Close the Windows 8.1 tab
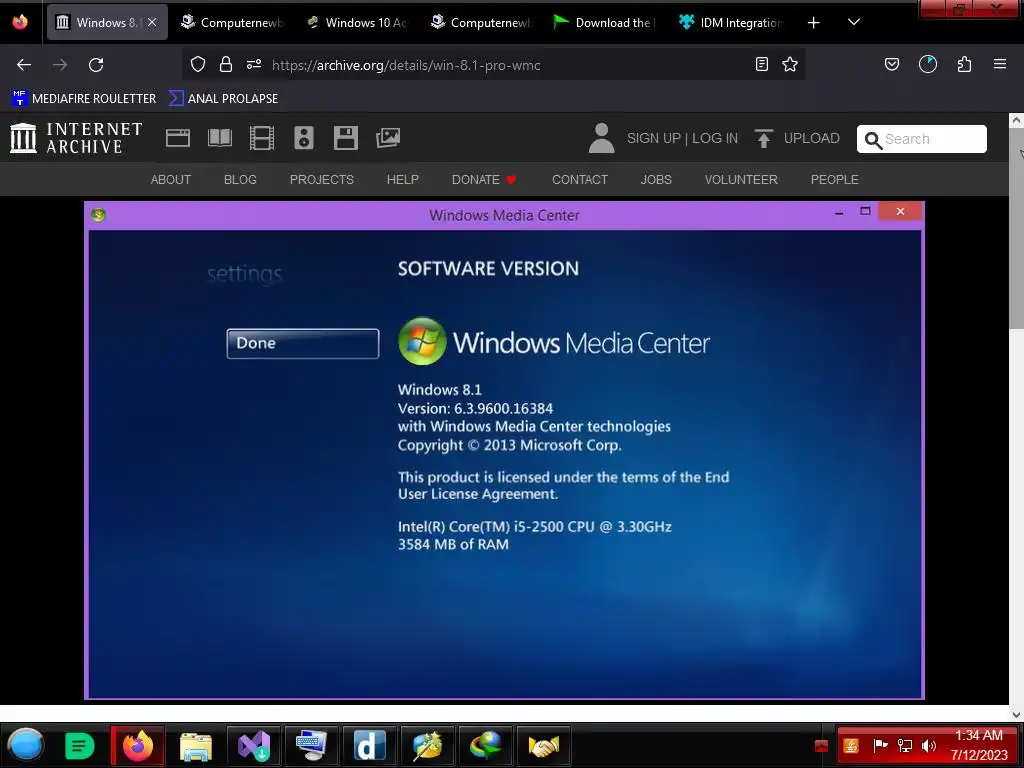 click(x=152, y=22)
